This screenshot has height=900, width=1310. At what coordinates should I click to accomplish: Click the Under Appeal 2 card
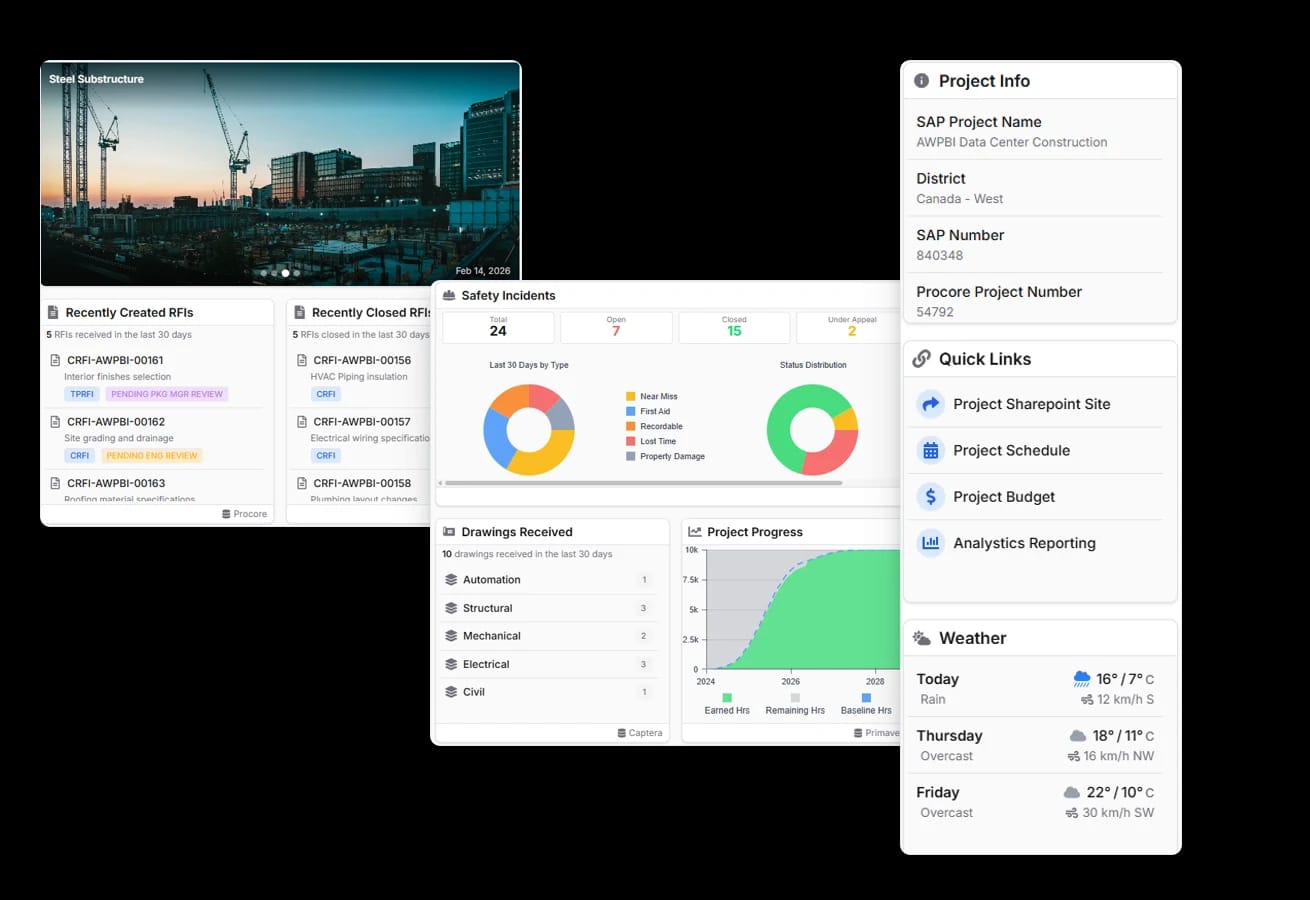[x=849, y=327]
